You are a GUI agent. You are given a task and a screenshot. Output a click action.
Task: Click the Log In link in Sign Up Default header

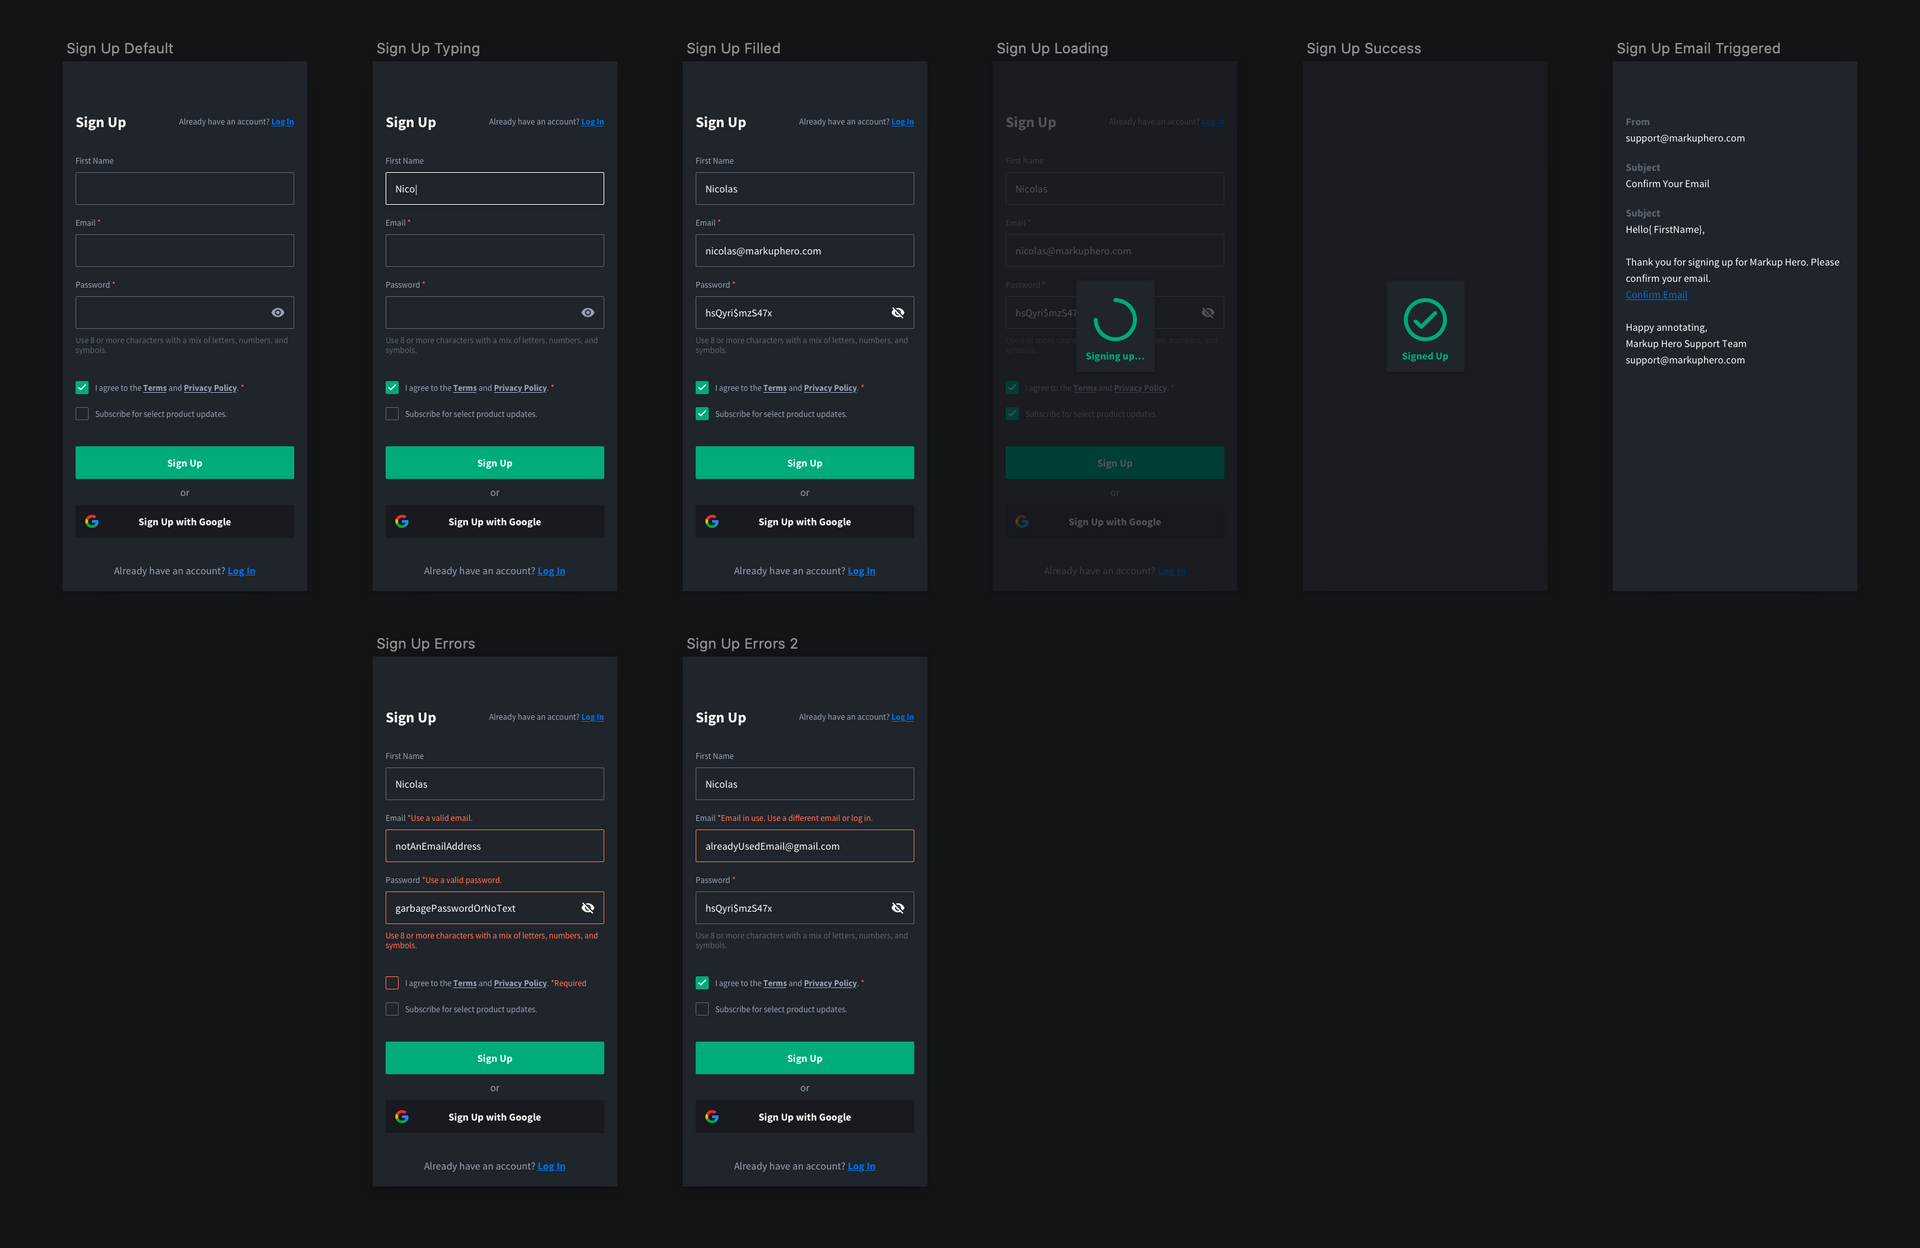(x=281, y=120)
